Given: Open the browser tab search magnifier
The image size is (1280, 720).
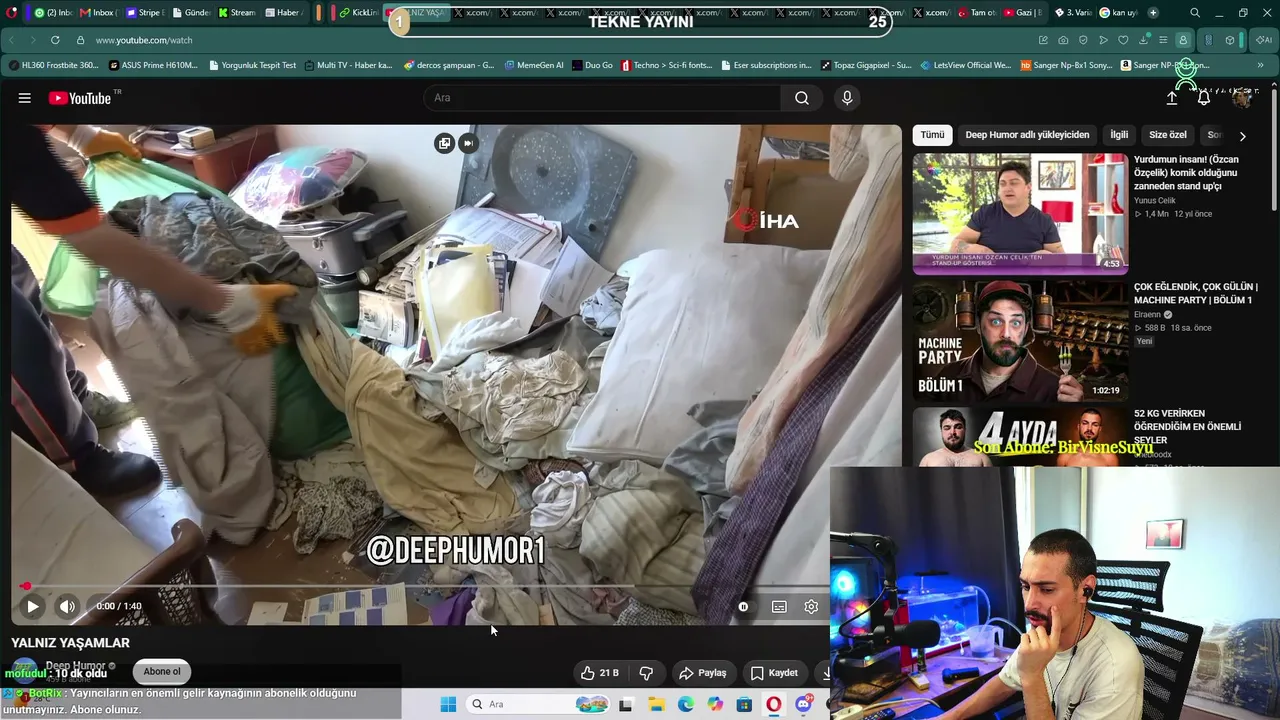Looking at the screenshot, I should coord(1195,13).
